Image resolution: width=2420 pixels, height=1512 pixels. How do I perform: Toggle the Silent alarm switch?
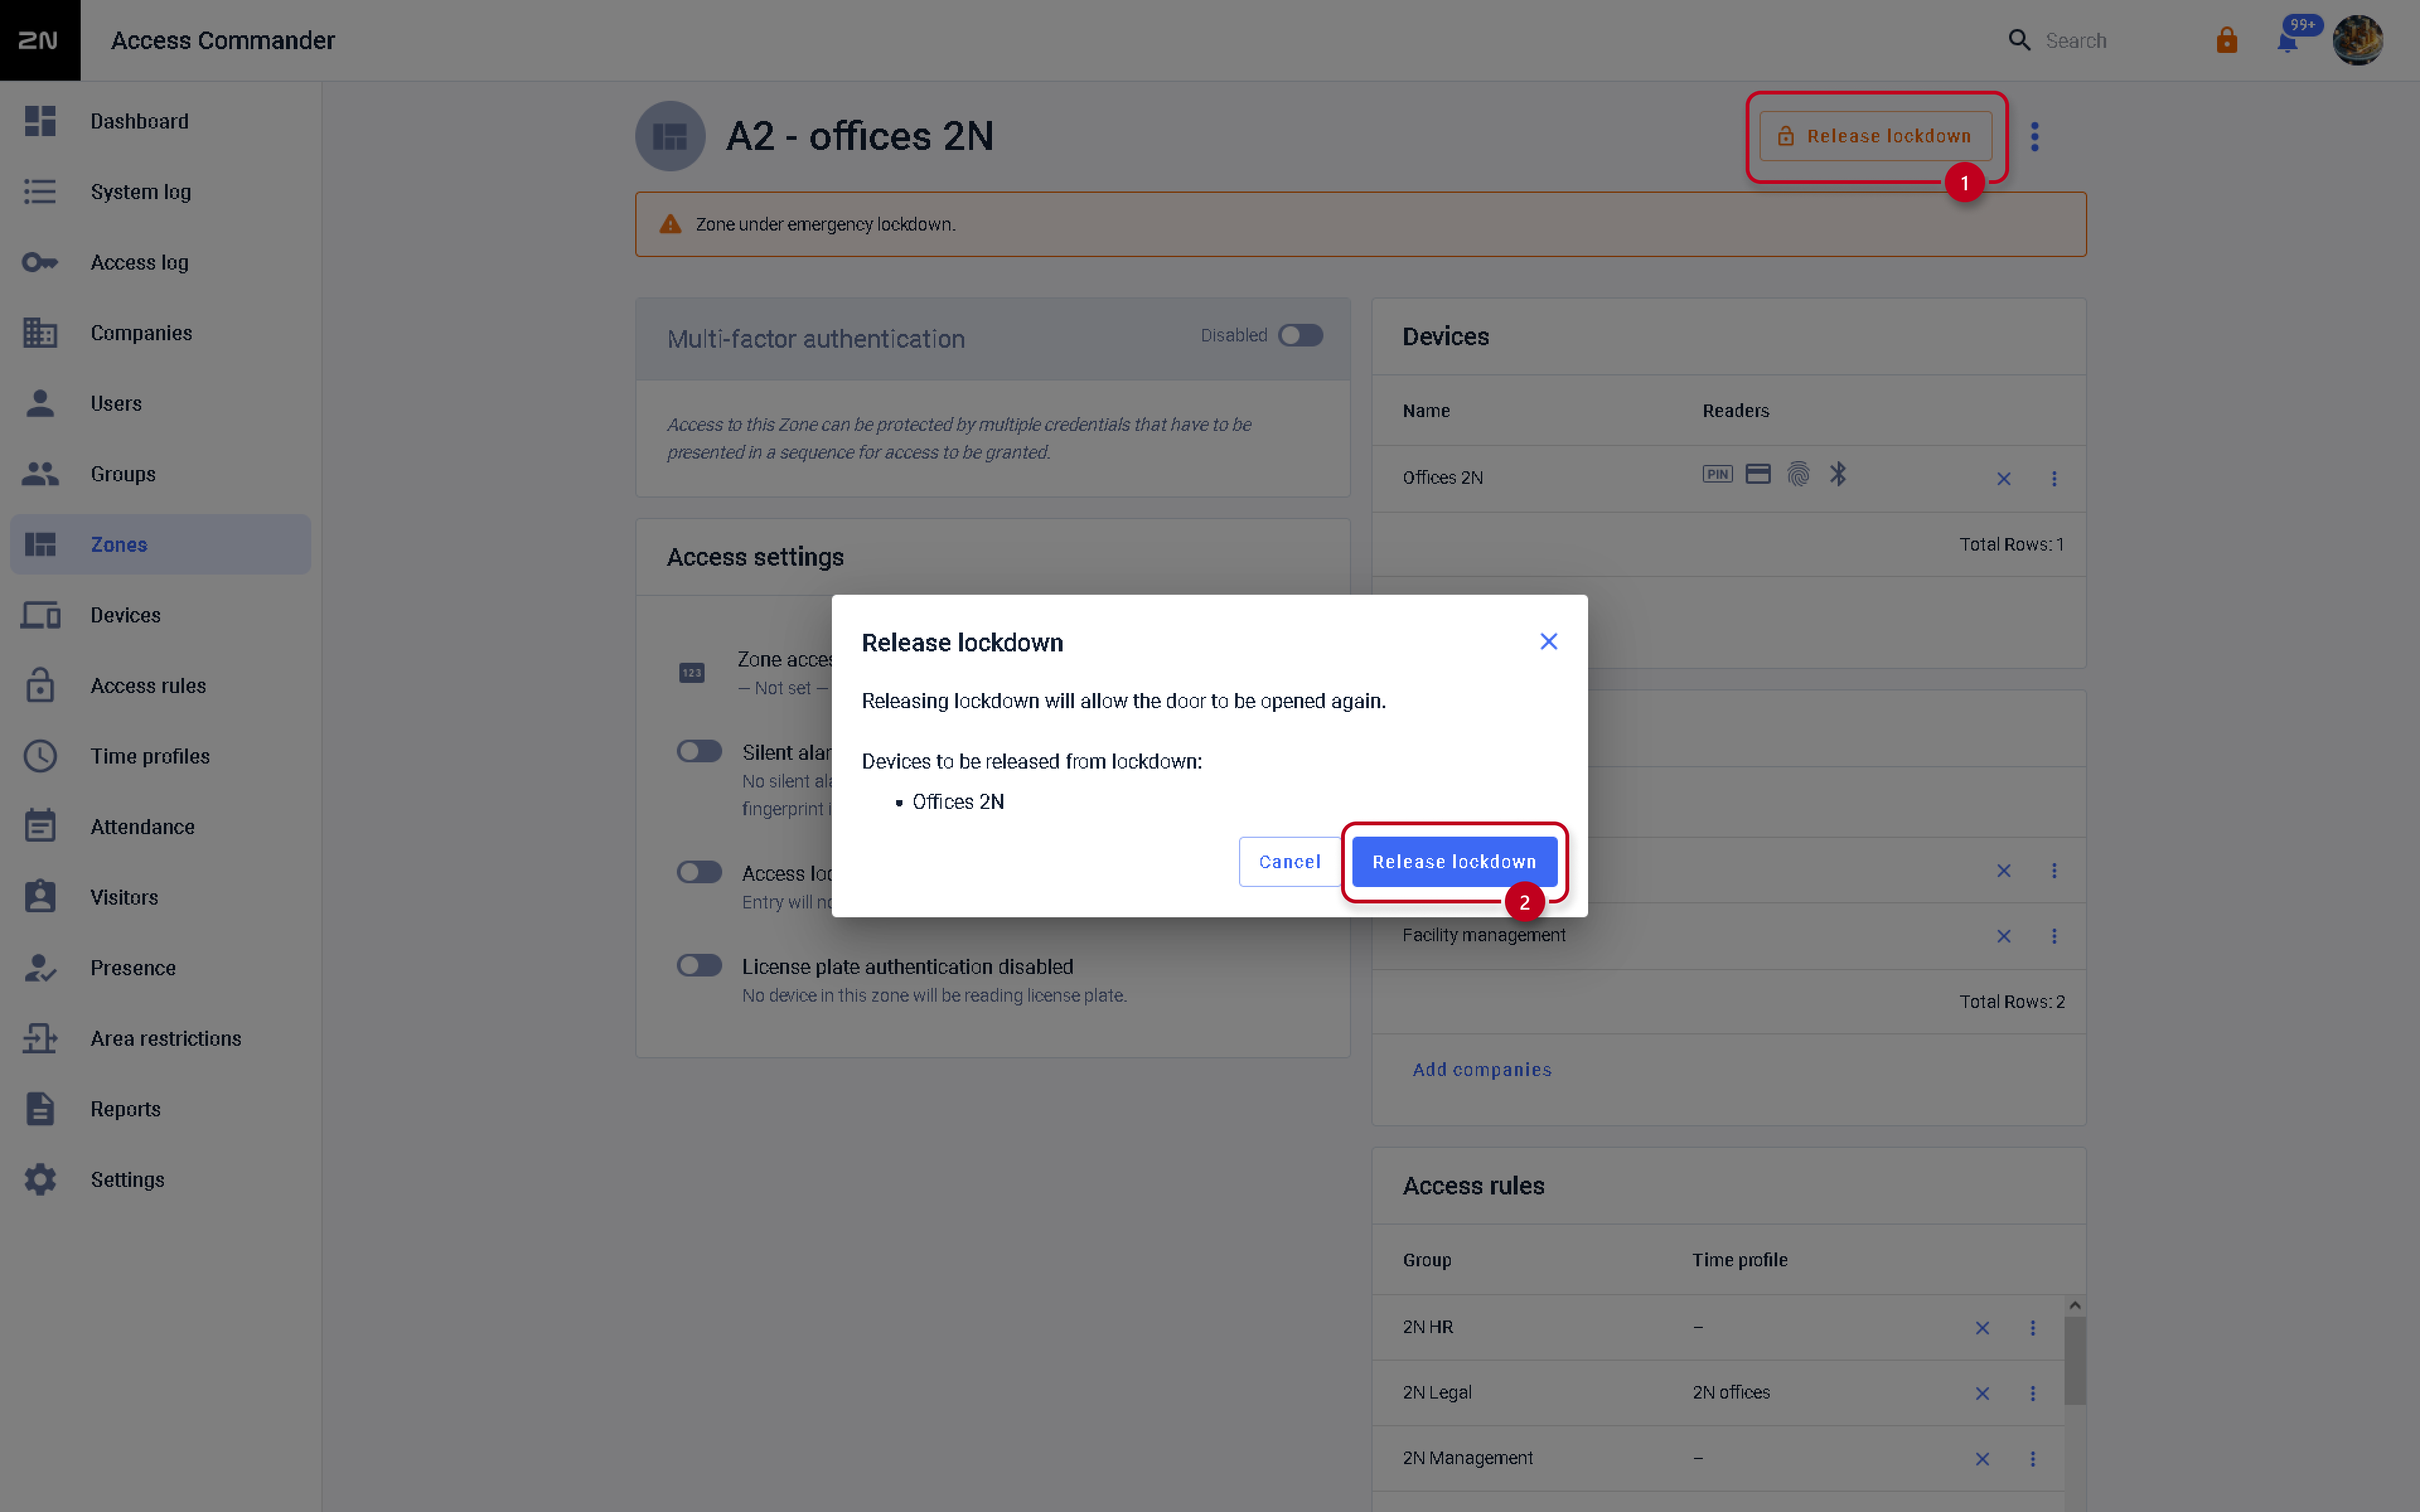pos(699,751)
